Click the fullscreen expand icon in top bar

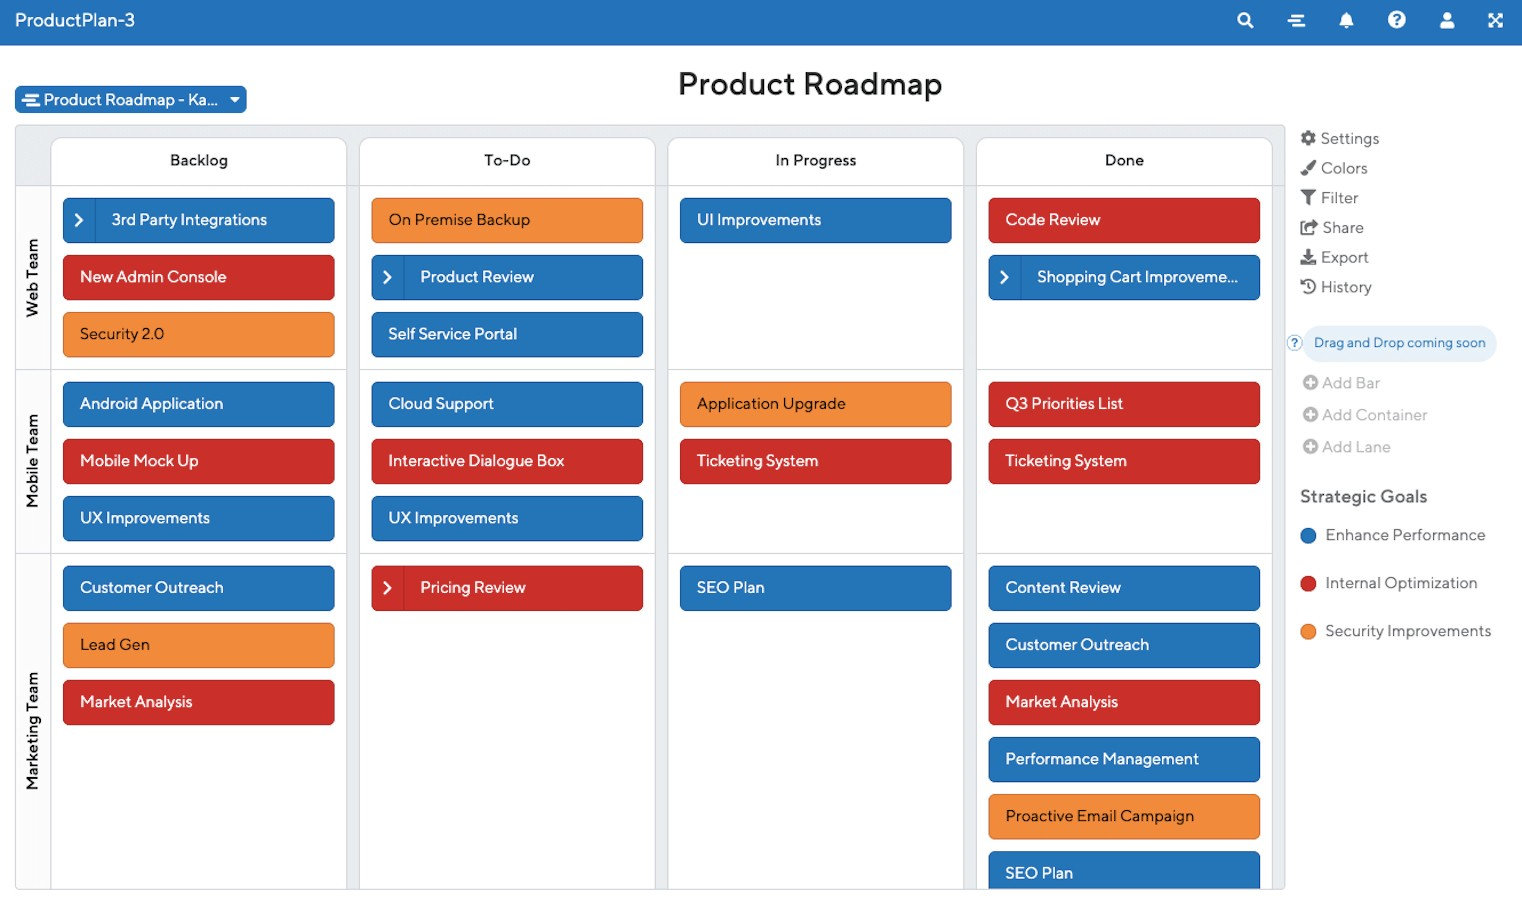pyautogui.click(x=1495, y=20)
